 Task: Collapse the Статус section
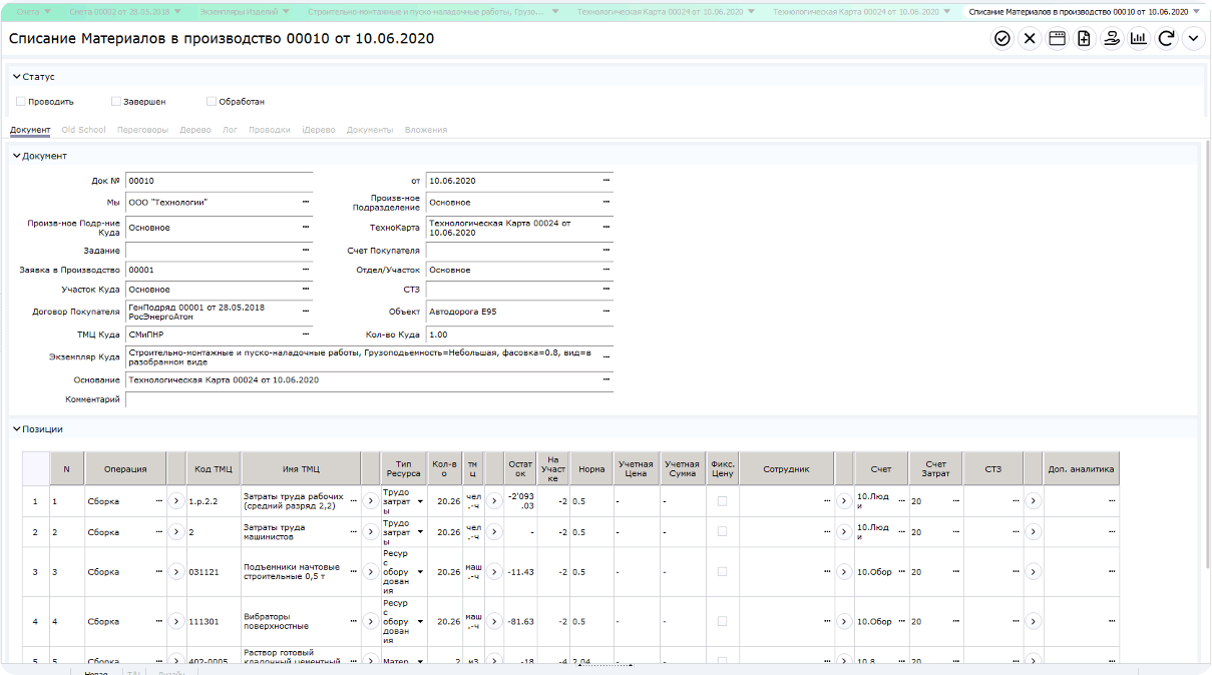(x=17, y=76)
